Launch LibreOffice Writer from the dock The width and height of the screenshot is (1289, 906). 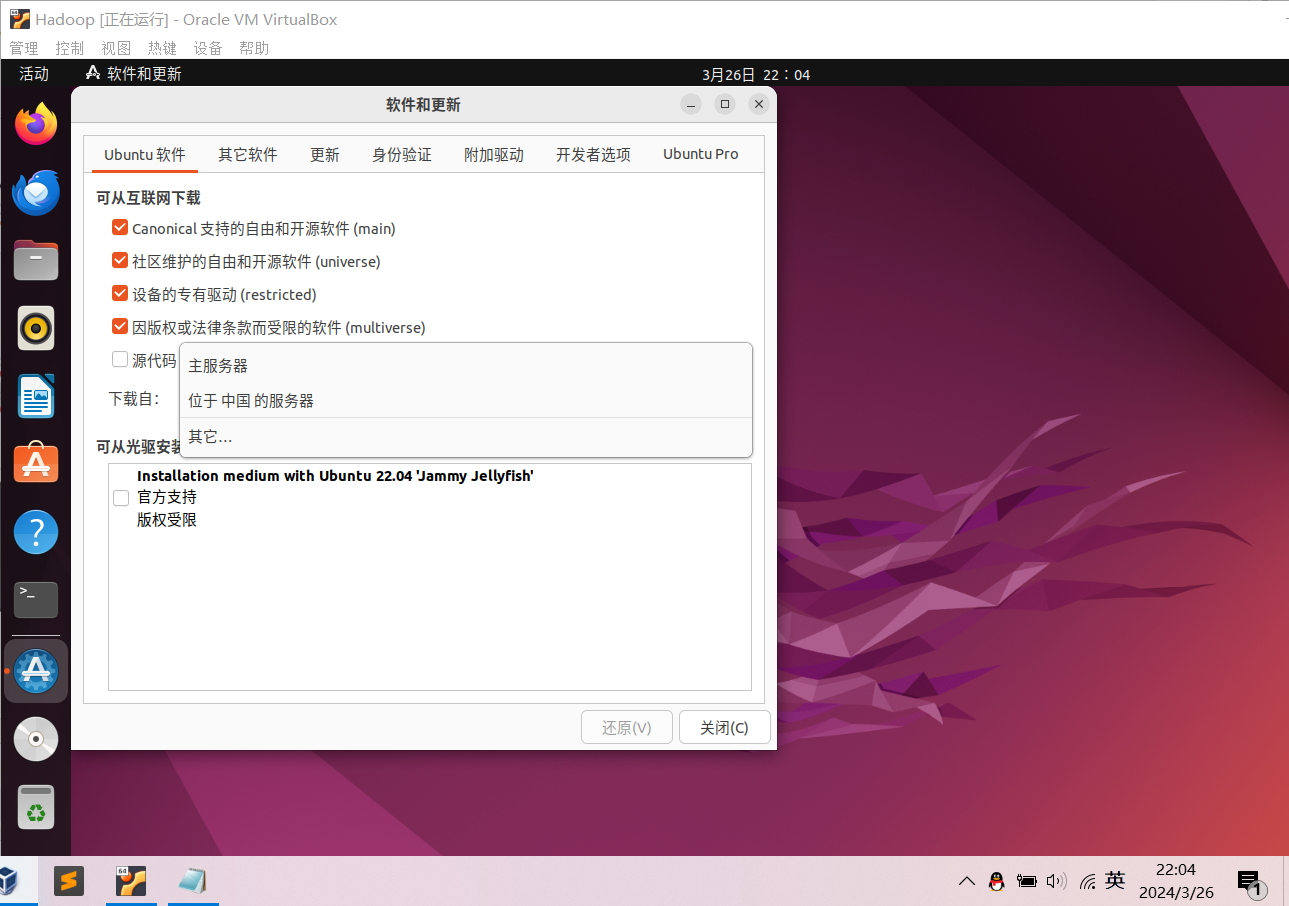(36, 396)
